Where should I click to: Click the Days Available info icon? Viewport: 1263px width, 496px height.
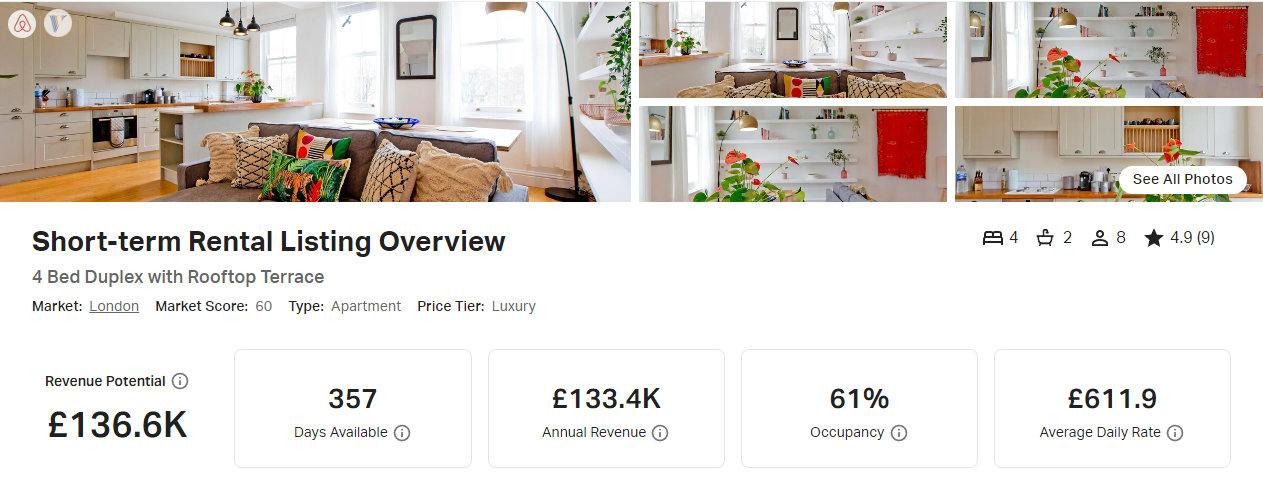[x=402, y=433]
